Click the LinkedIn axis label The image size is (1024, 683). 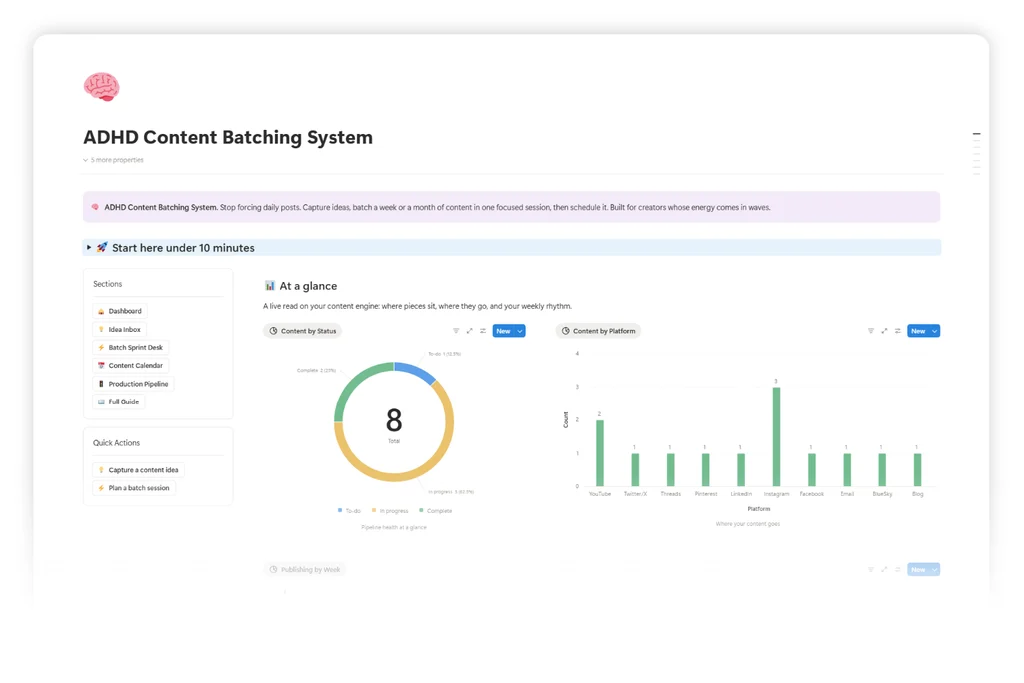[x=741, y=494]
